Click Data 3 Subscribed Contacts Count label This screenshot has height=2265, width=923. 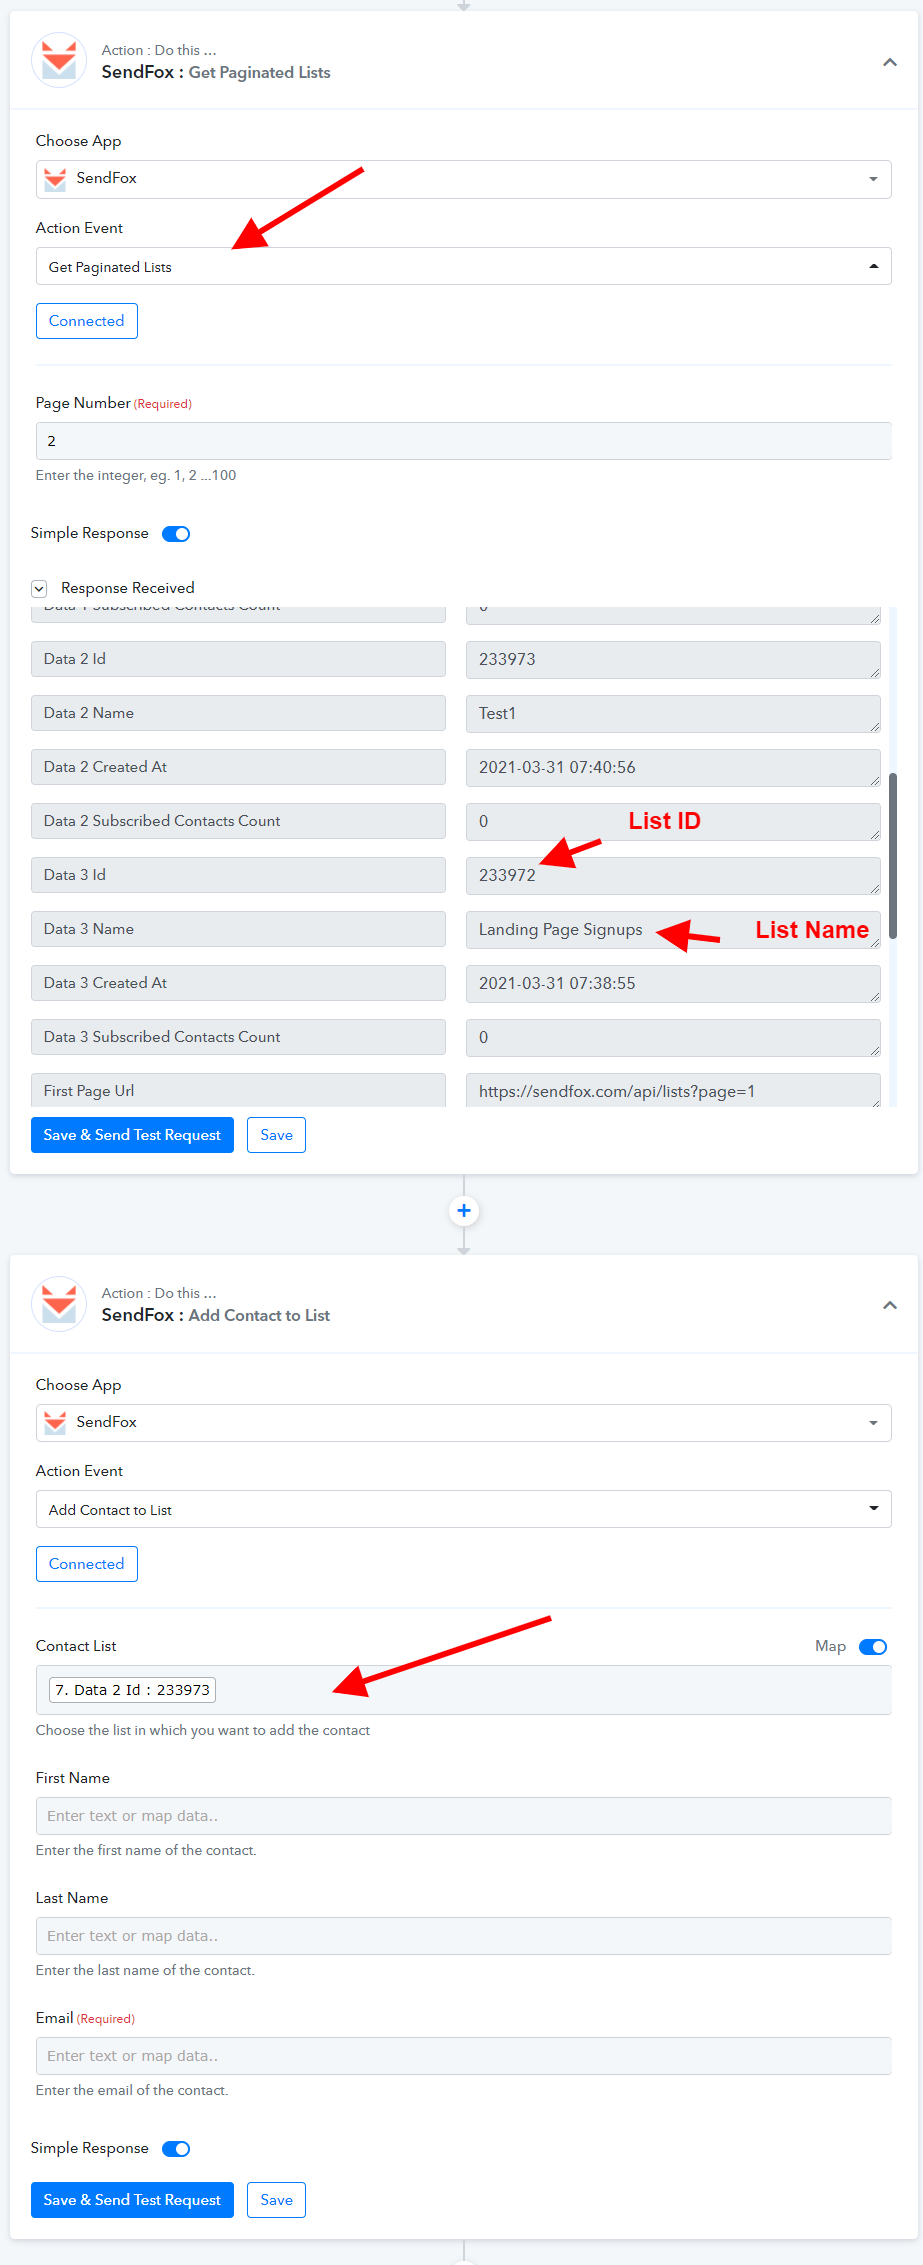[x=238, y=1037]
